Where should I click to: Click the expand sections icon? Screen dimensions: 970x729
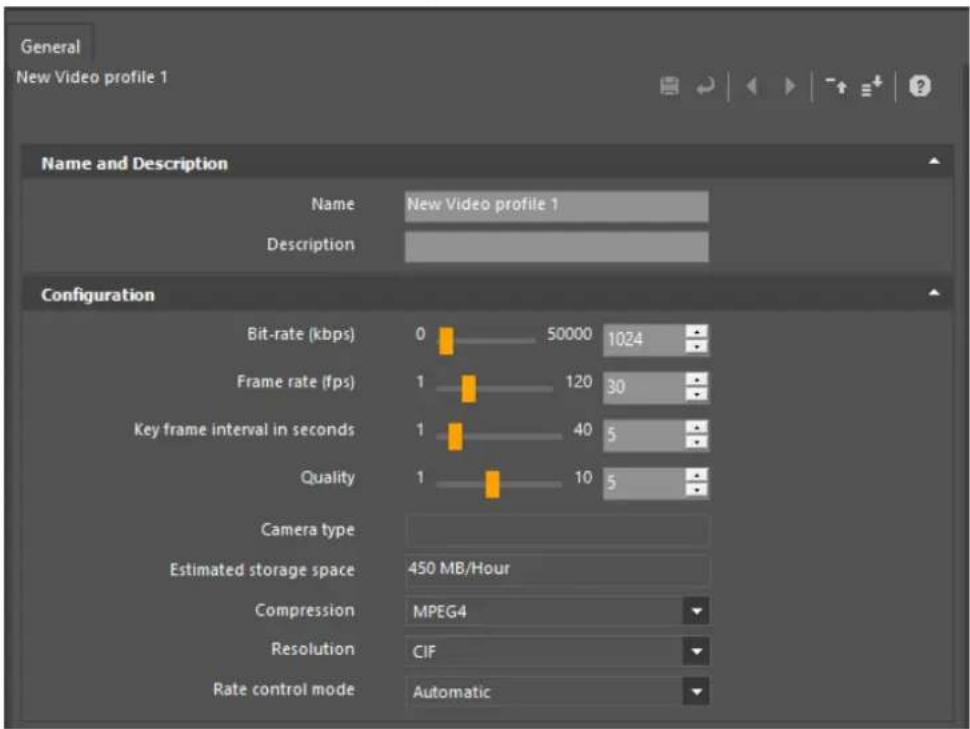(872, 86)
